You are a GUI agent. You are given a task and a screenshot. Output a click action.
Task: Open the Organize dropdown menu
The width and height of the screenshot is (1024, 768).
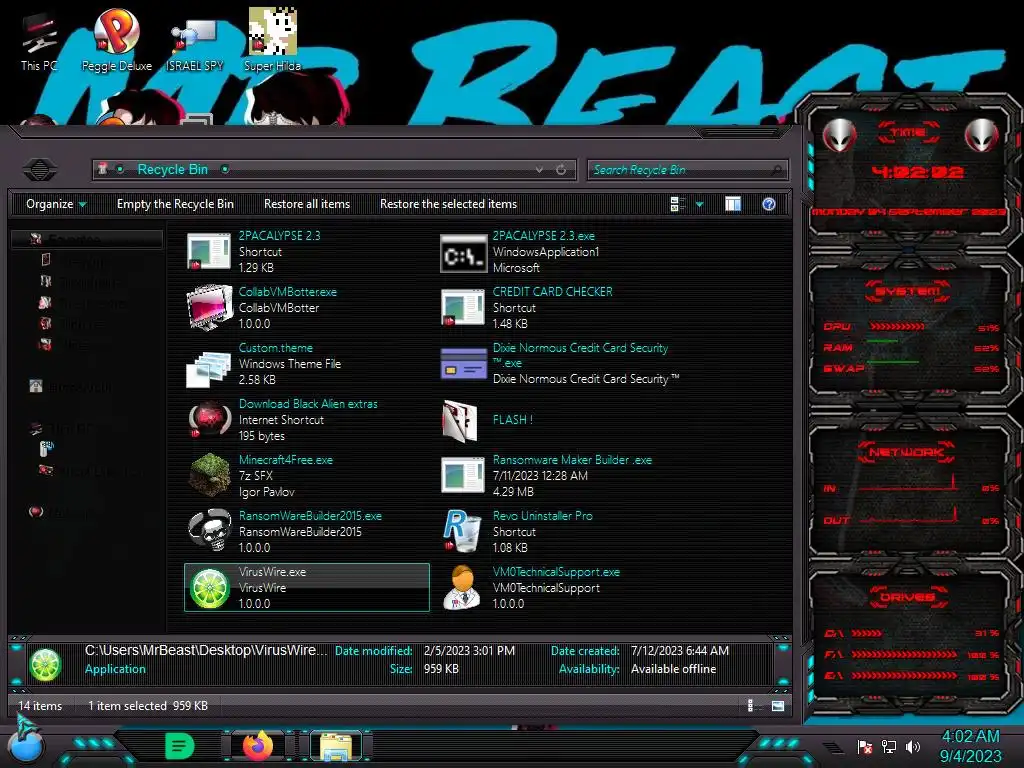pyautogui.click(x=56, y=204)
